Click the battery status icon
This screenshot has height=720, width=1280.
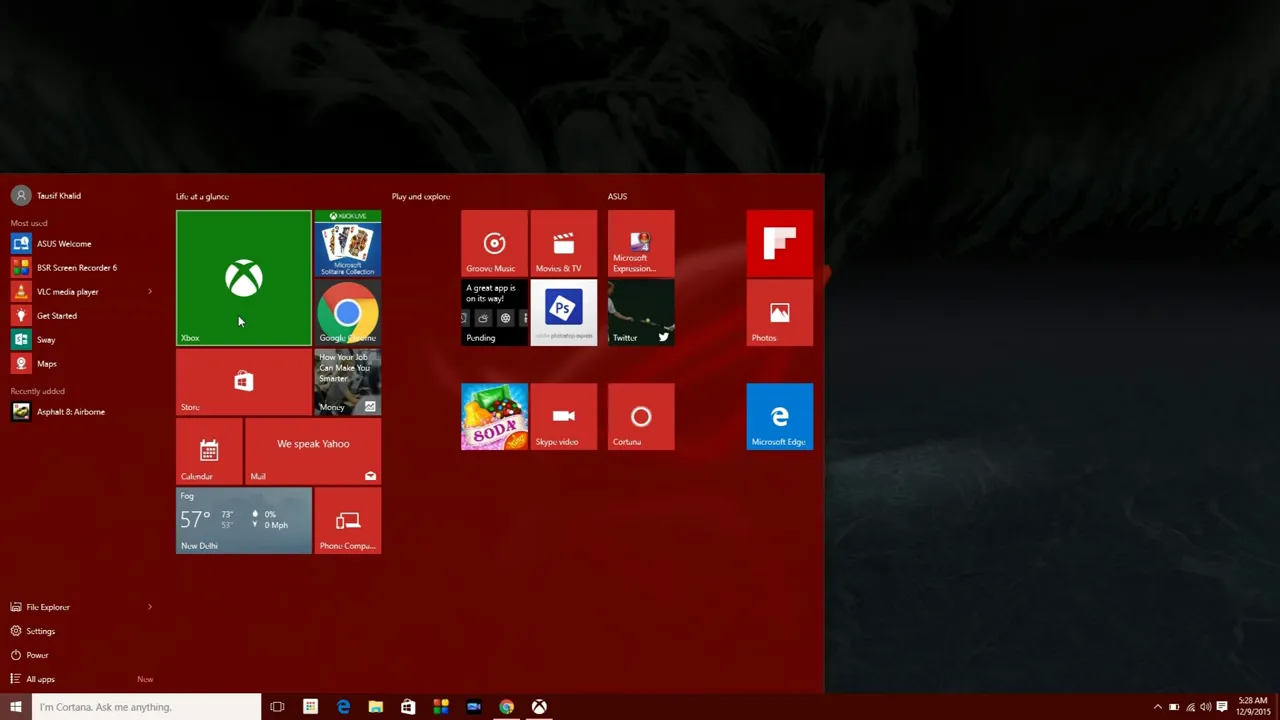(1174, 707)
